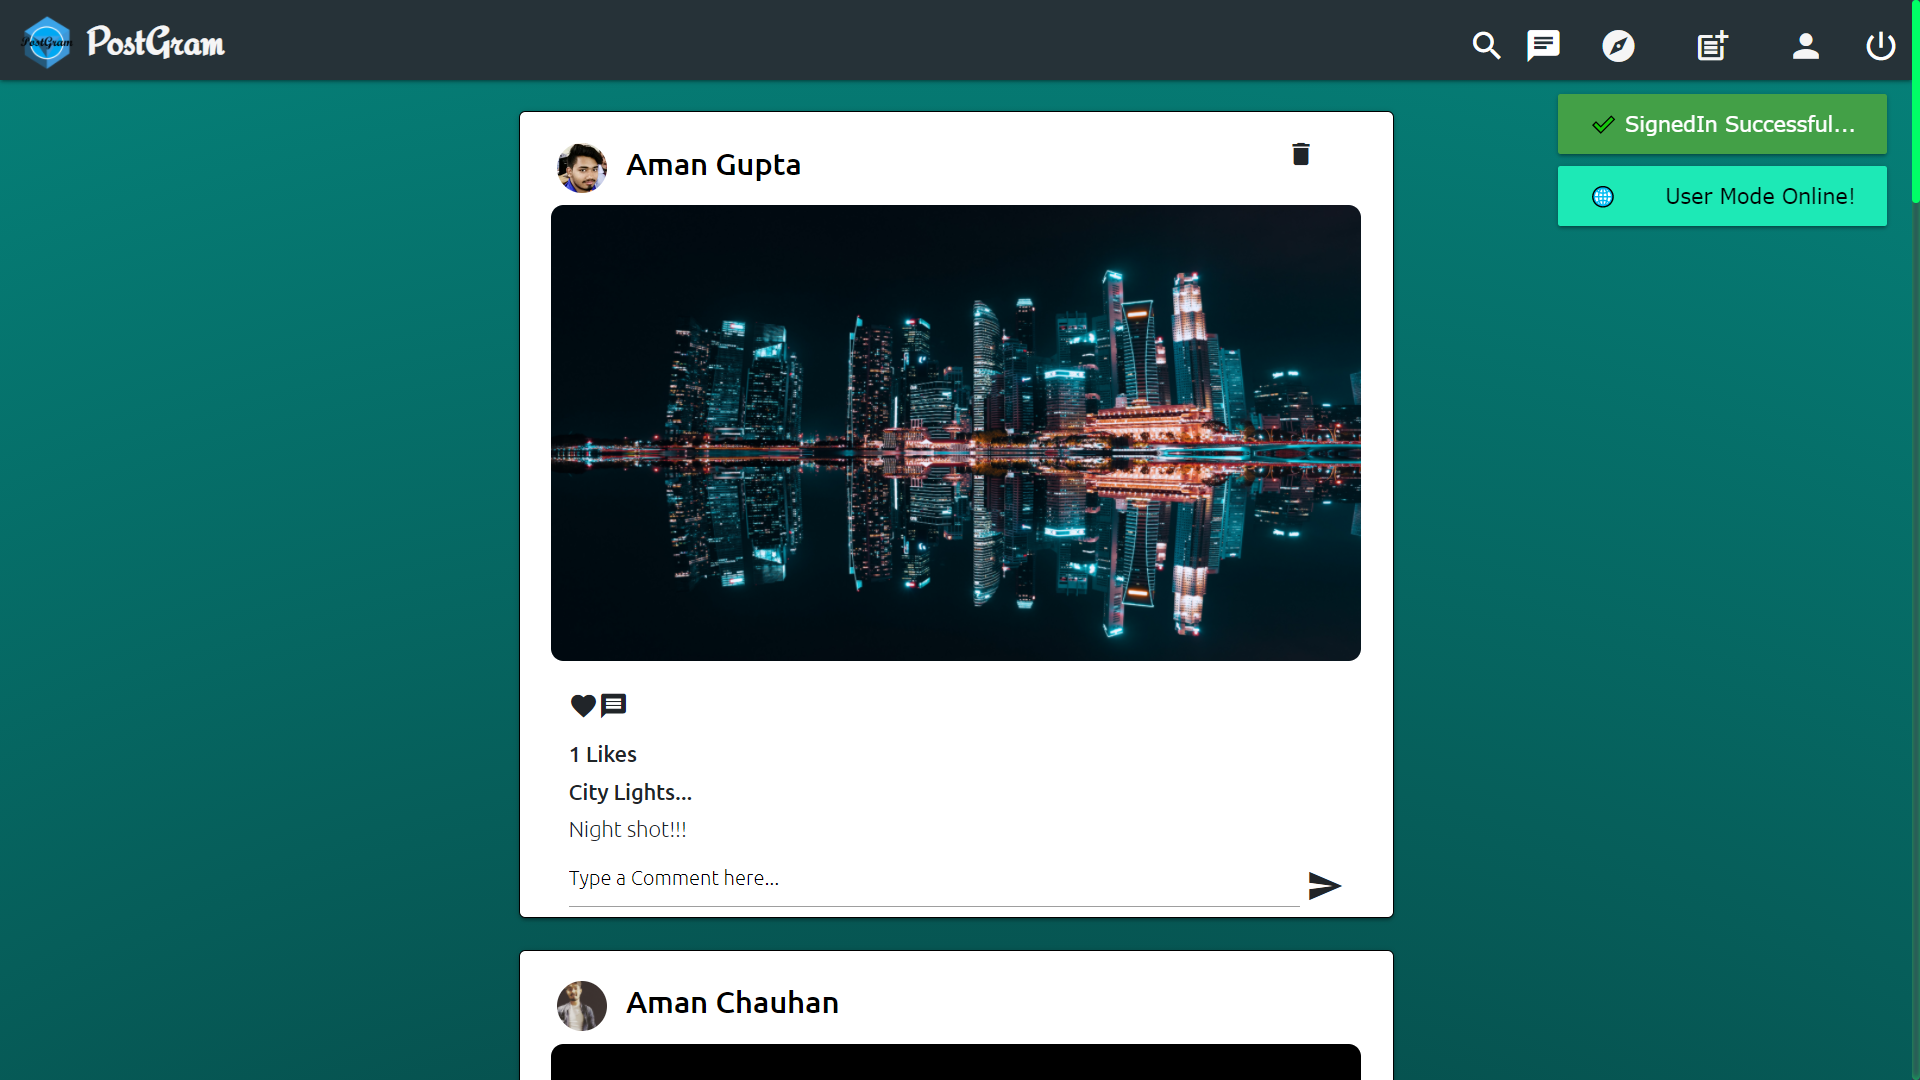Viewport: 1920px width, 1080px height.
Task: Click Aman Chauhan's avatar picture
Action: tap(582, 1005)
